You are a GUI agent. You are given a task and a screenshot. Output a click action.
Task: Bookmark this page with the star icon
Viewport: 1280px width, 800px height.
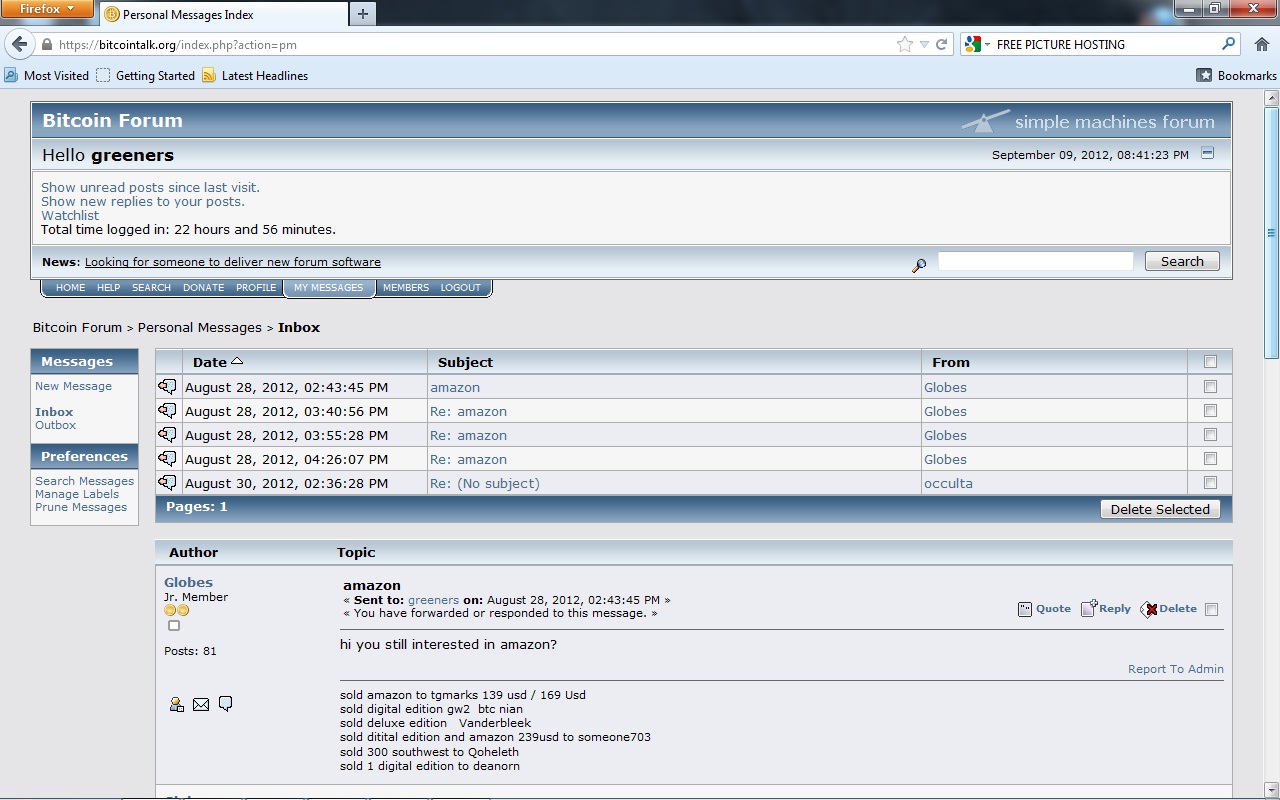pyautogui.click(x=905, y=45)
